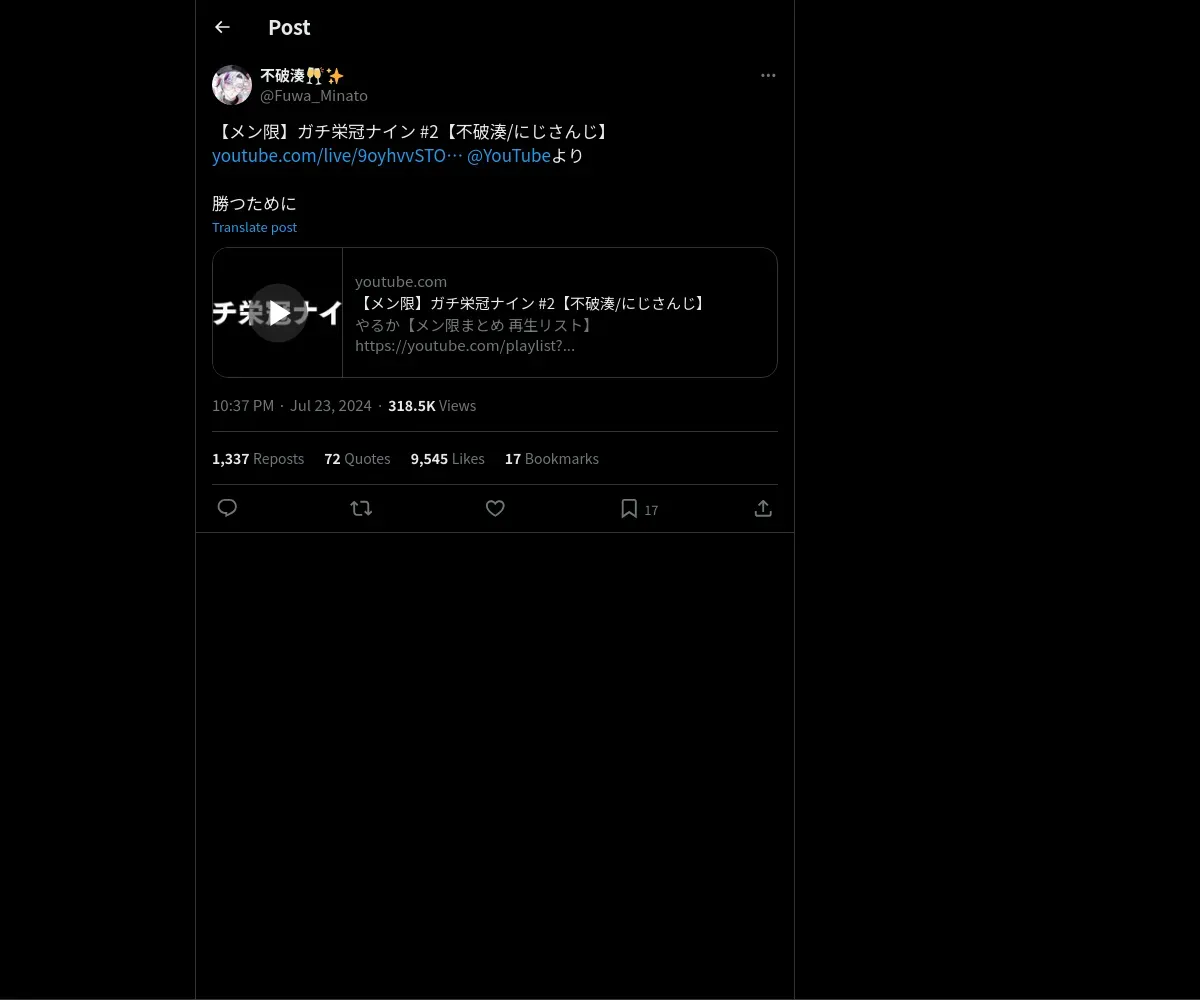Open the reply speech bubble icon

click(x=227, y=508)
